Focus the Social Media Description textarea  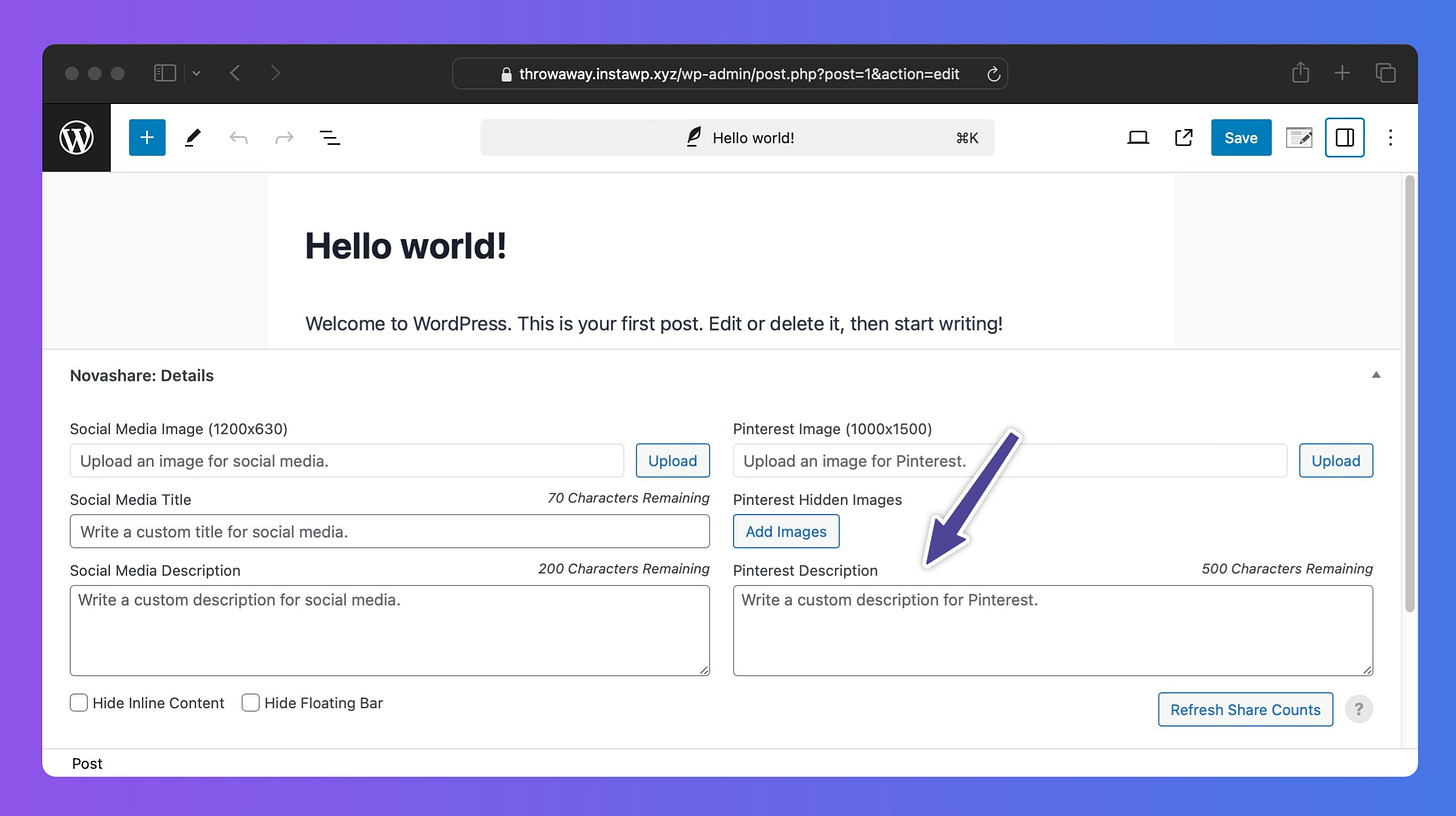[x=390, y=630]
